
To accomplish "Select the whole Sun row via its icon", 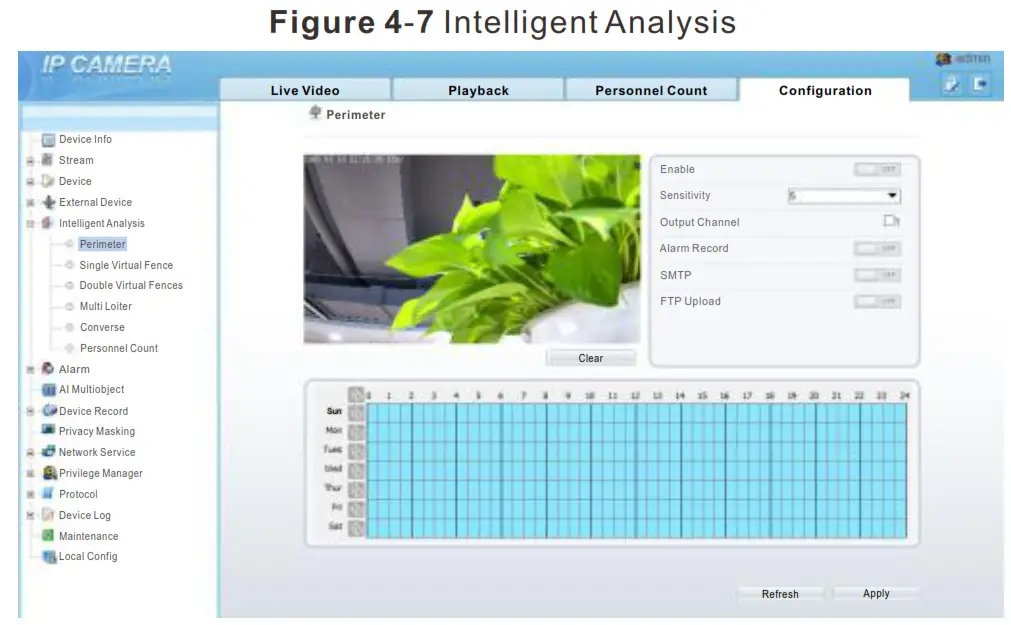I will [x=356, y=412].
